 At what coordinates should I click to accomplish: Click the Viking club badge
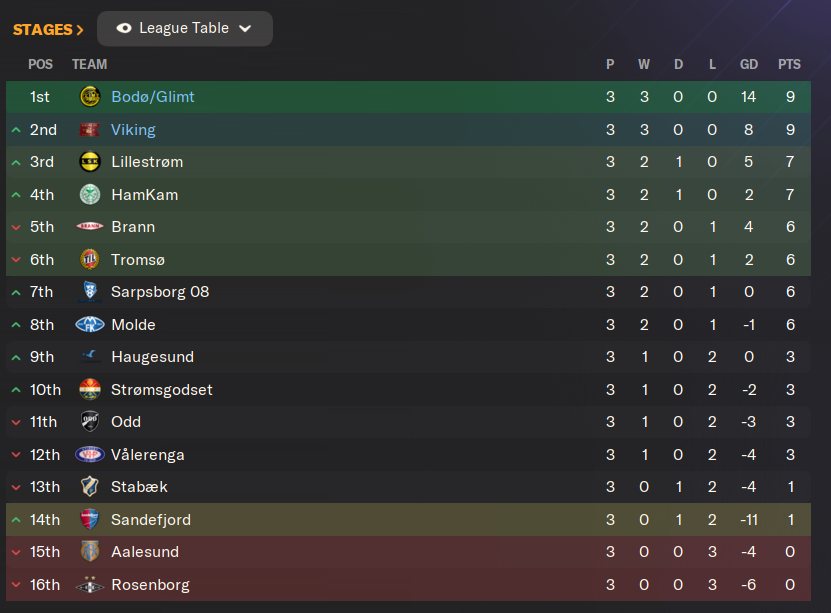(x=90, y=130)
